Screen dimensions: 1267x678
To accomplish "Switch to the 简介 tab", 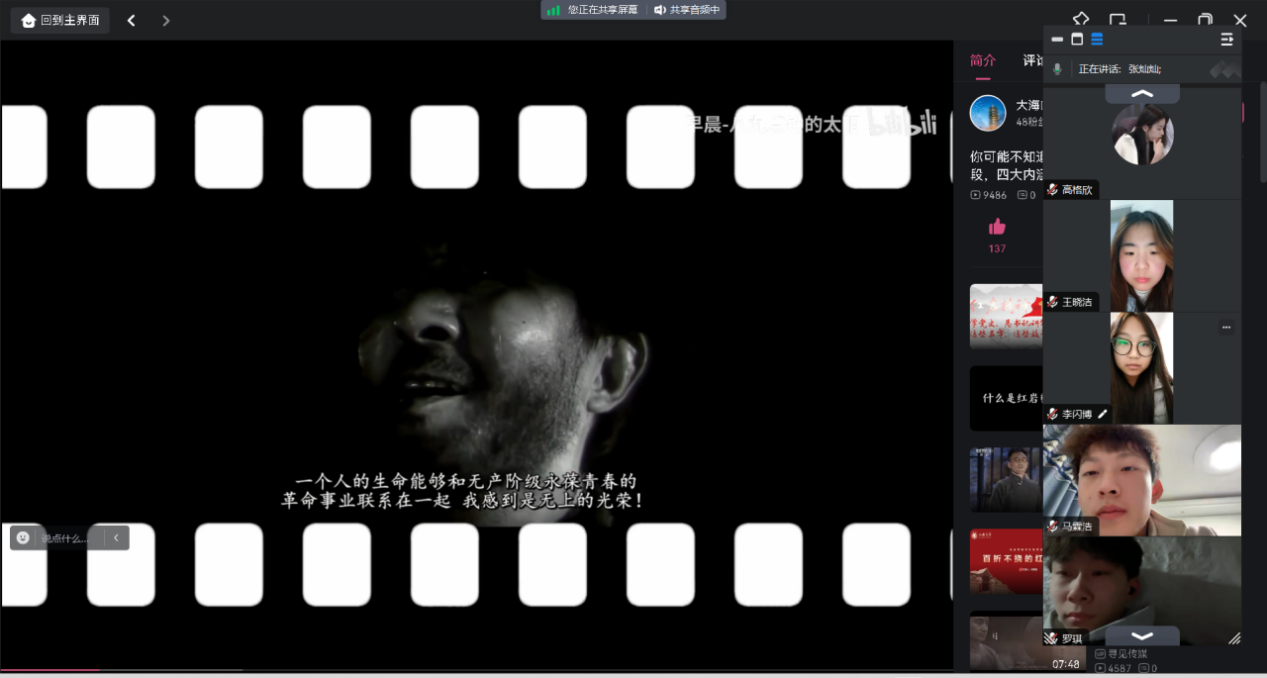I will click(x=982, y=61).
